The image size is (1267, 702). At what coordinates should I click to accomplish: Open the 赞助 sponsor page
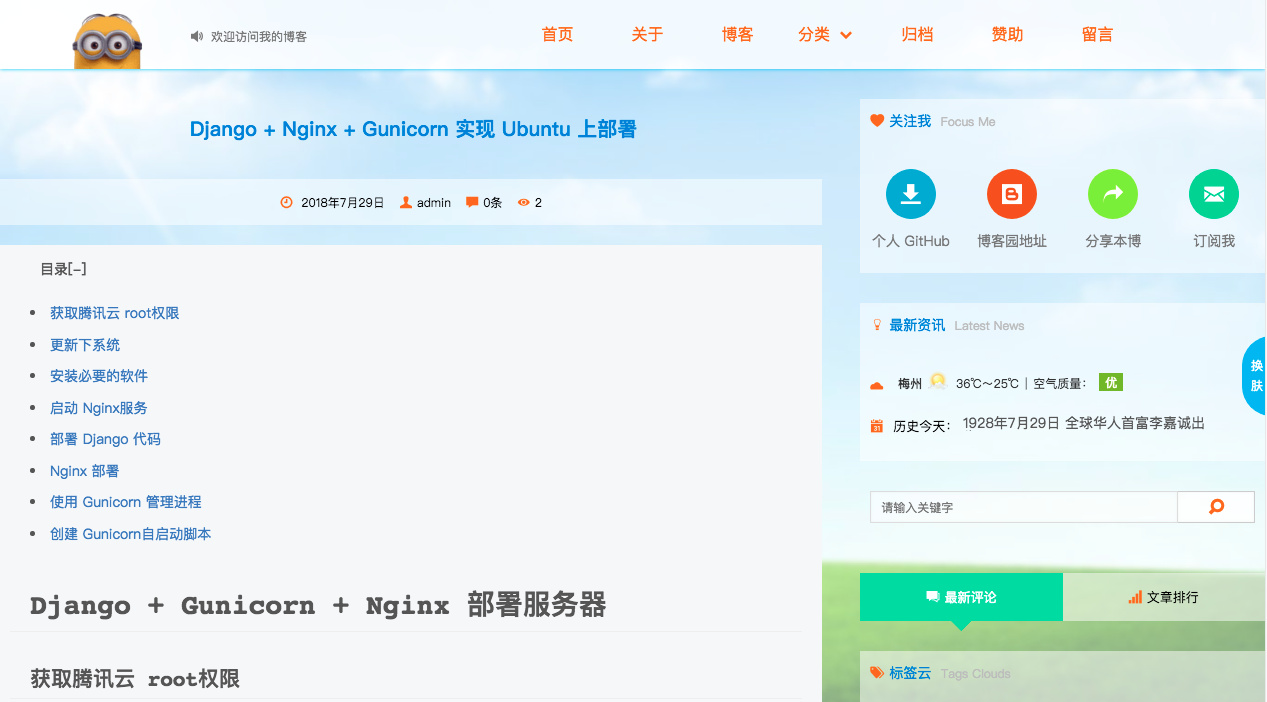click(1008, 35)
